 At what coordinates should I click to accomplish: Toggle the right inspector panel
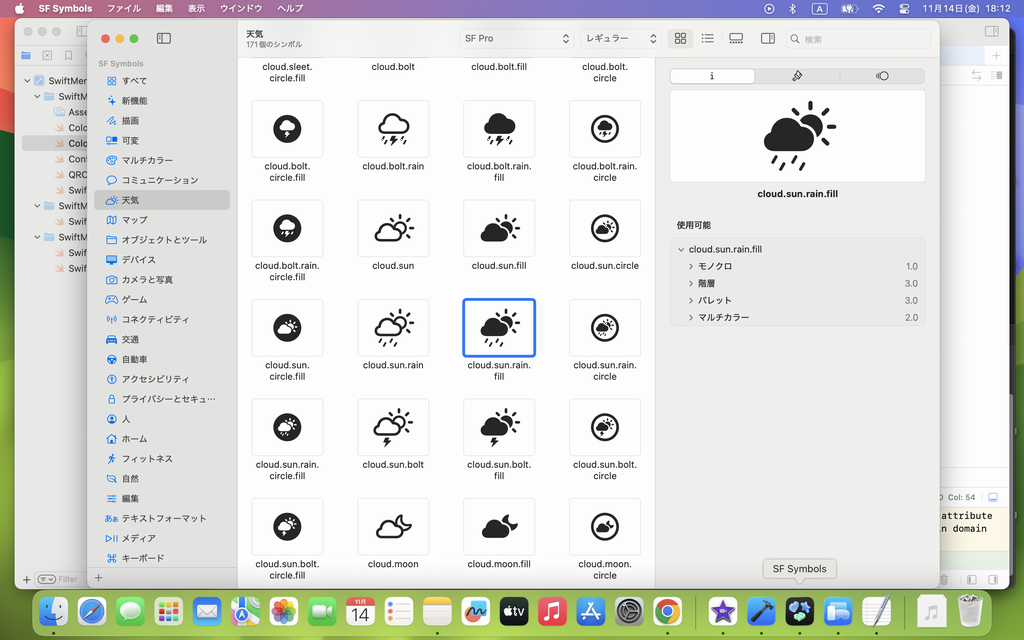(x=768, y=38)
